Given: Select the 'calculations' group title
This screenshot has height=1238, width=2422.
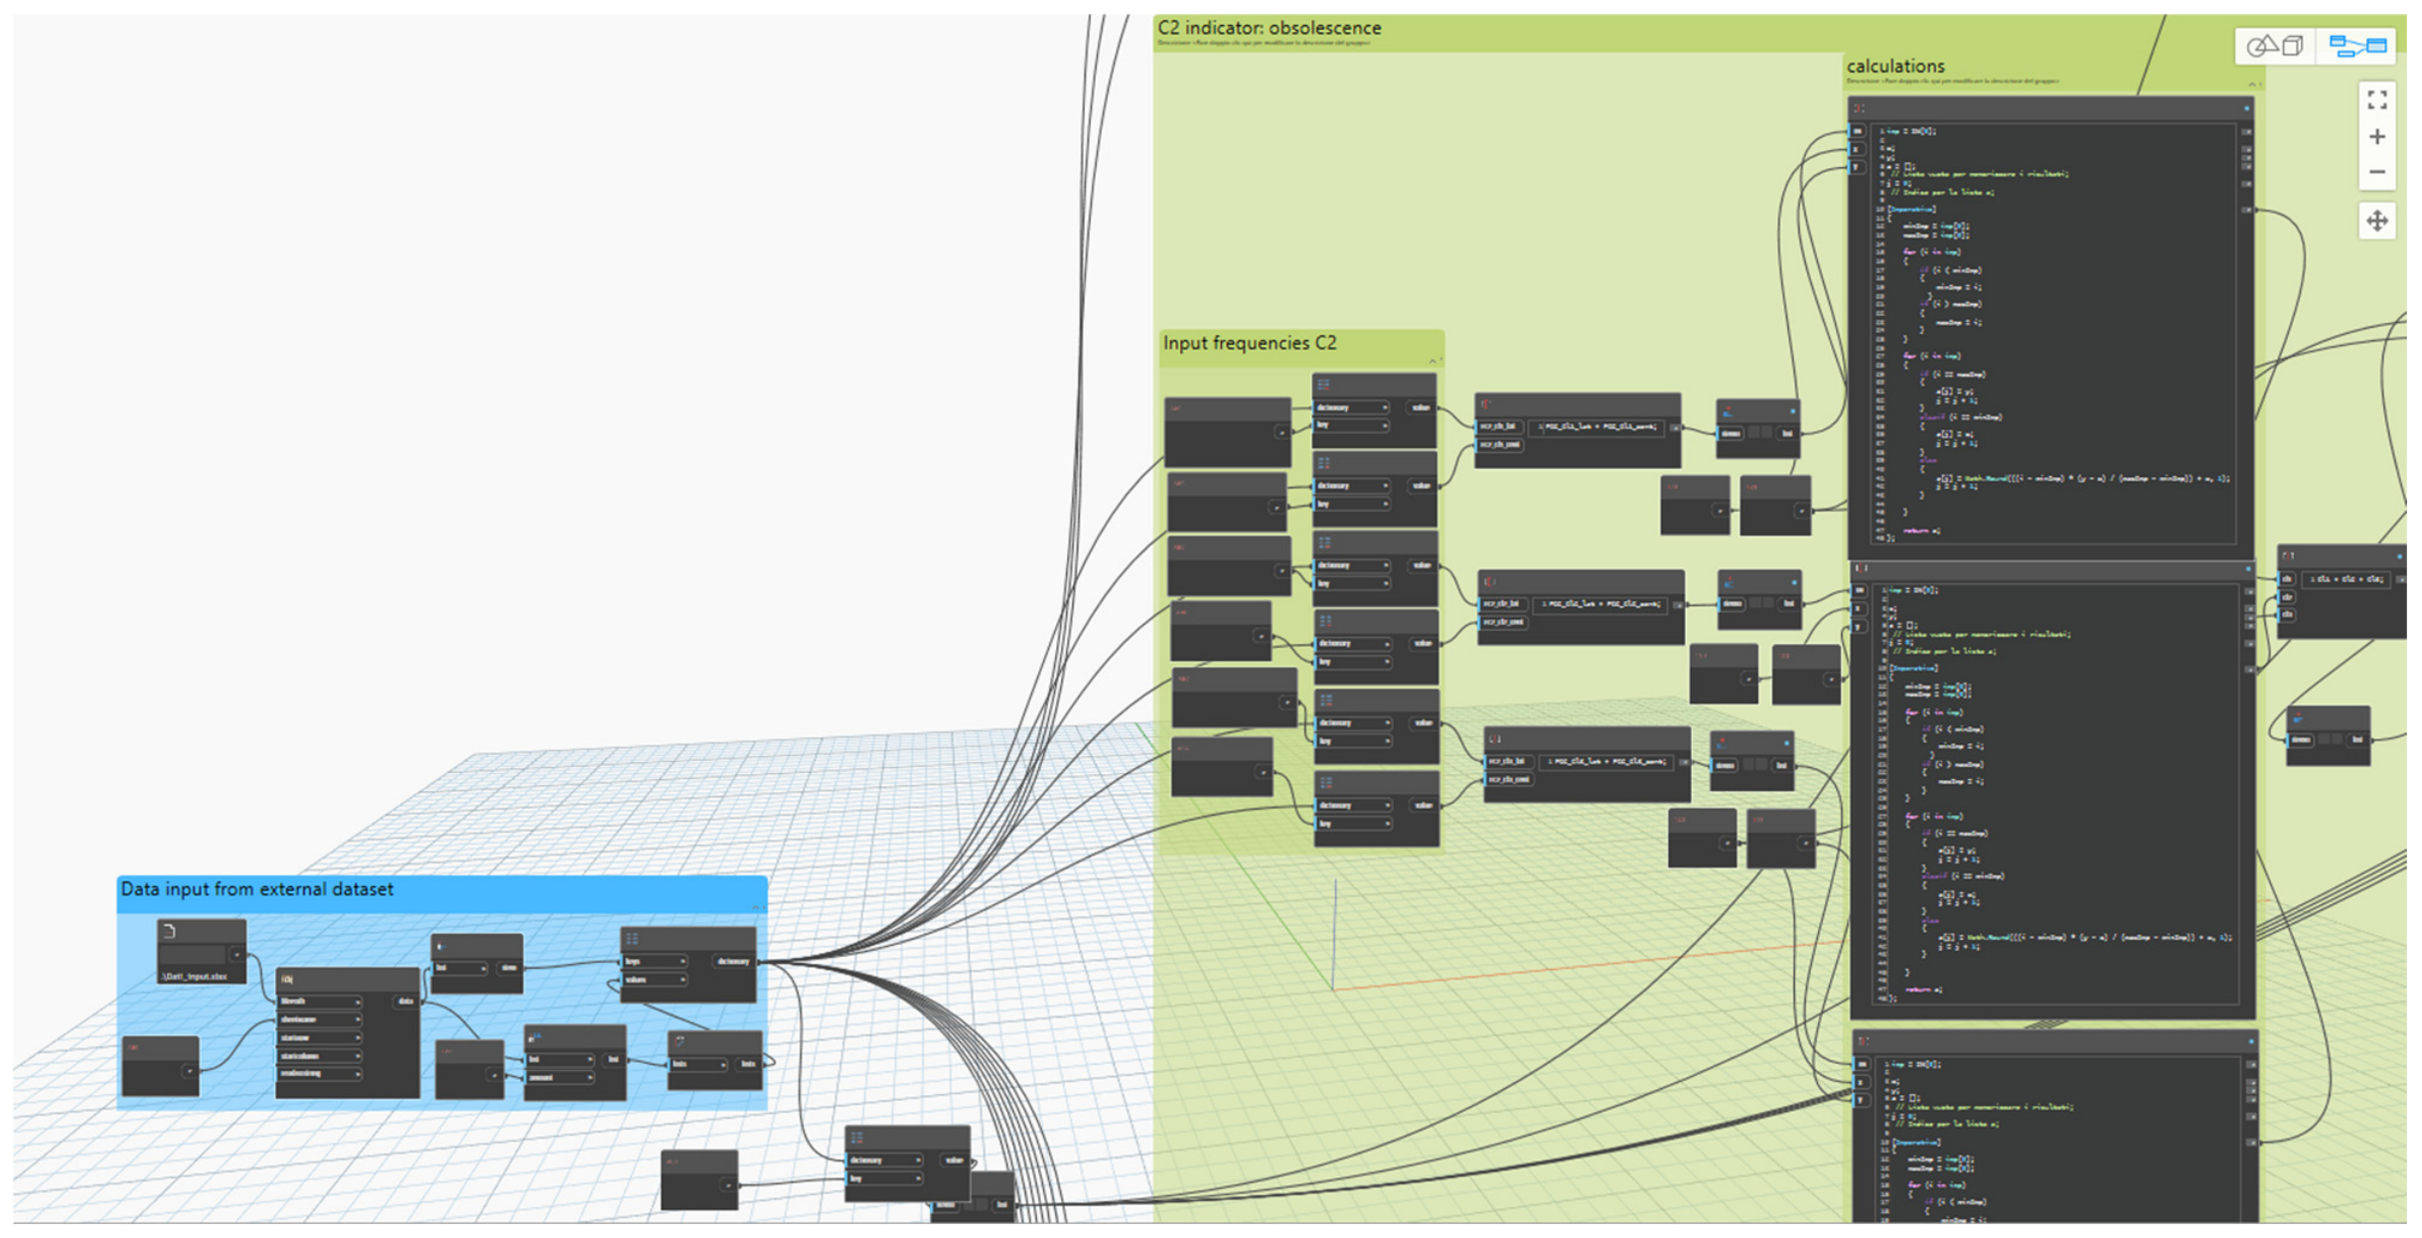Looking at the screenshot, I should point(1895,66).
